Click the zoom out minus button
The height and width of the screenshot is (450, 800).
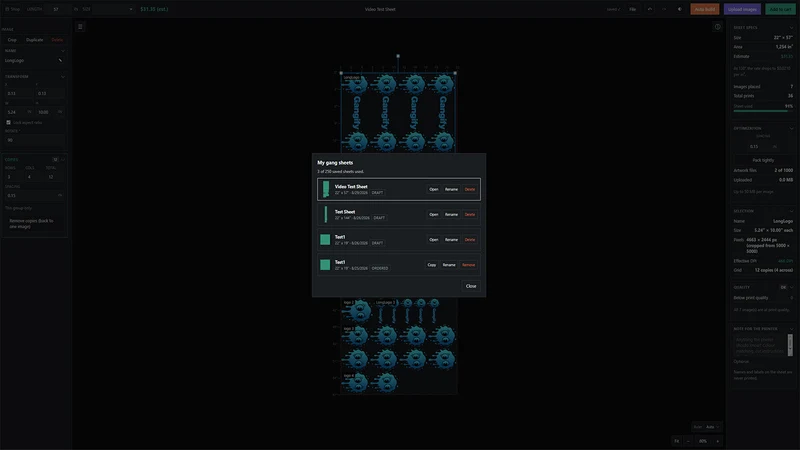(x=688, y=441)
